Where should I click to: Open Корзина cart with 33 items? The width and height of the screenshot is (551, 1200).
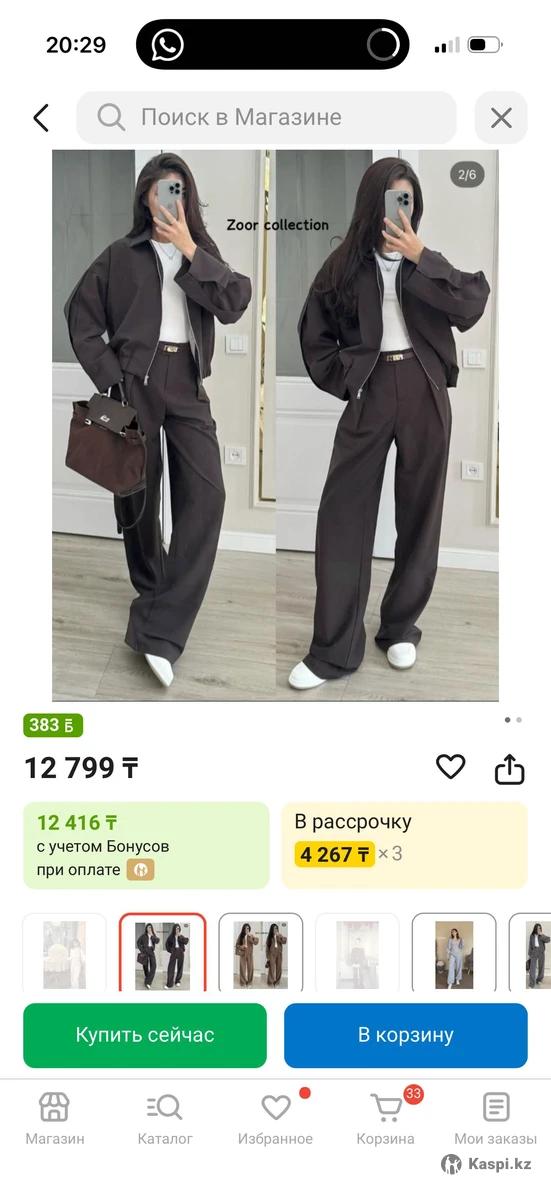386,1118
